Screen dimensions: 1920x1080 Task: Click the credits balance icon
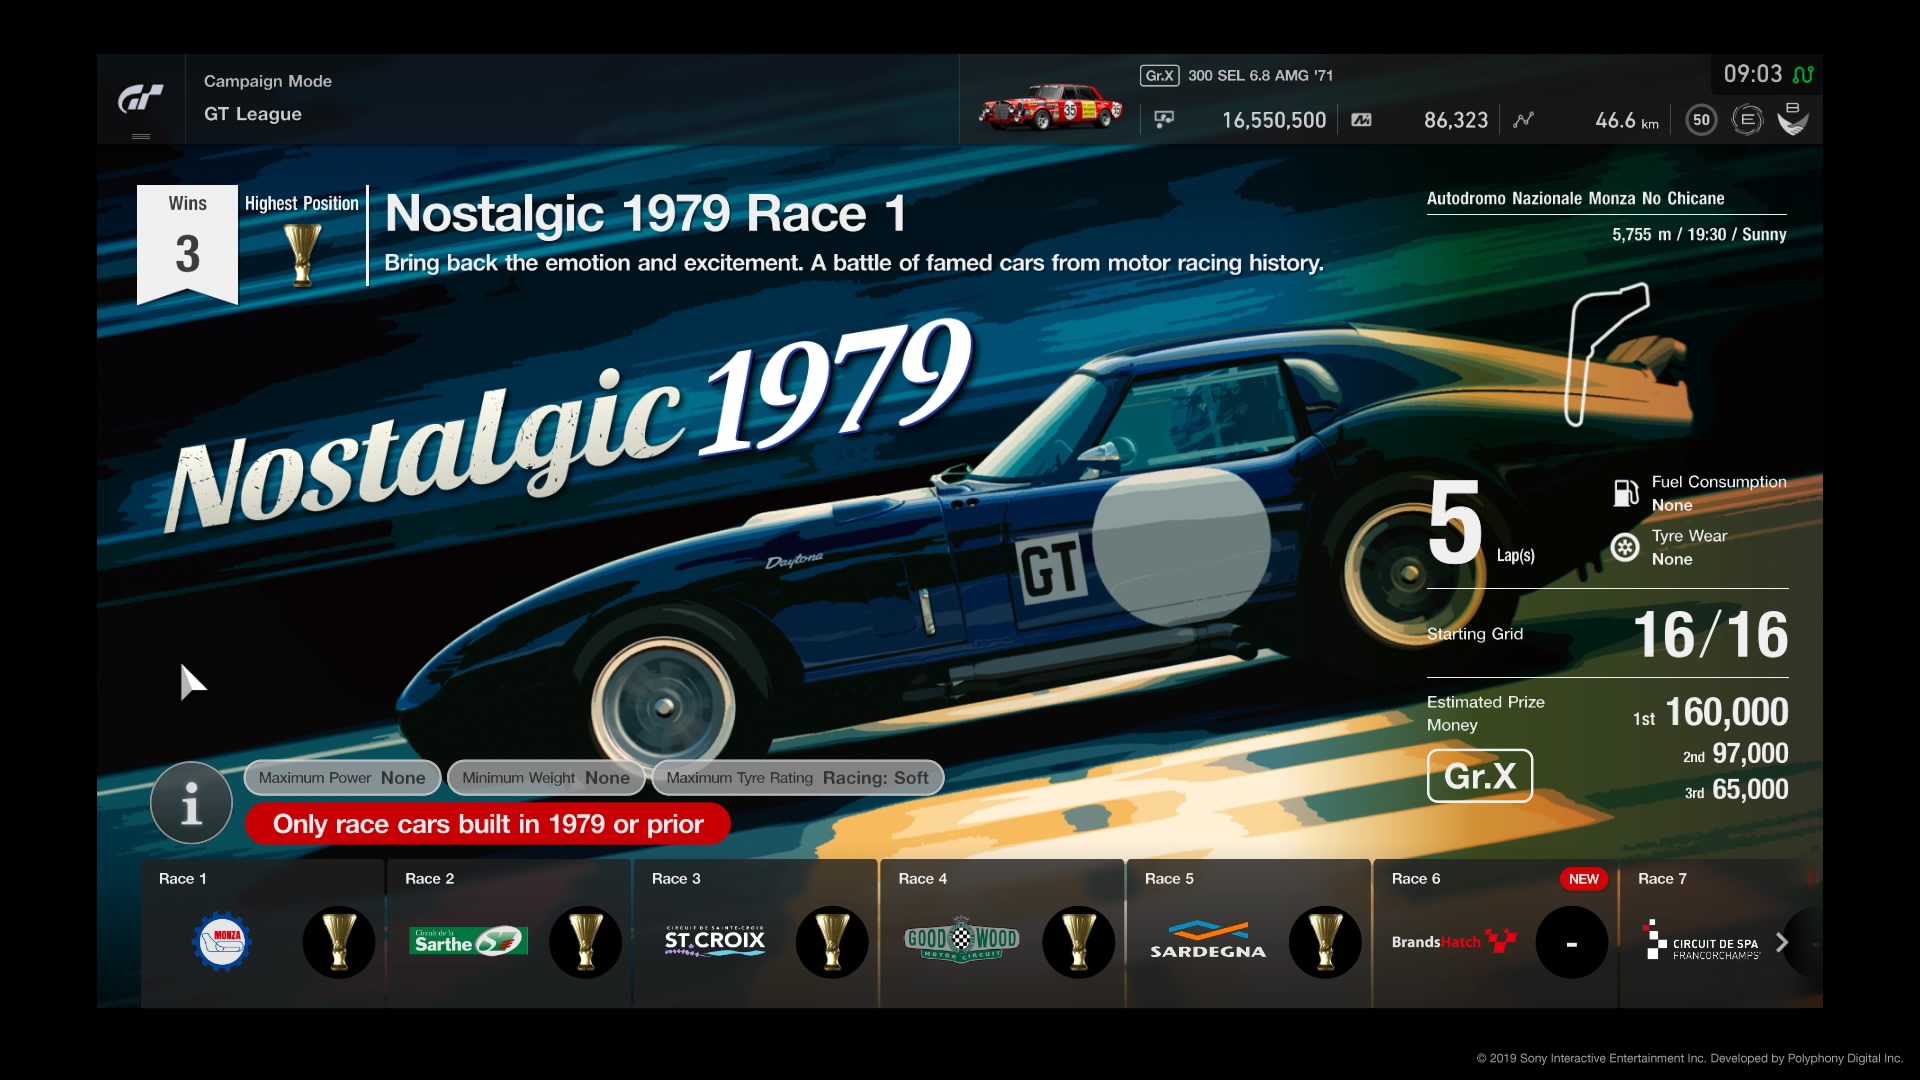pos(1164,120)
